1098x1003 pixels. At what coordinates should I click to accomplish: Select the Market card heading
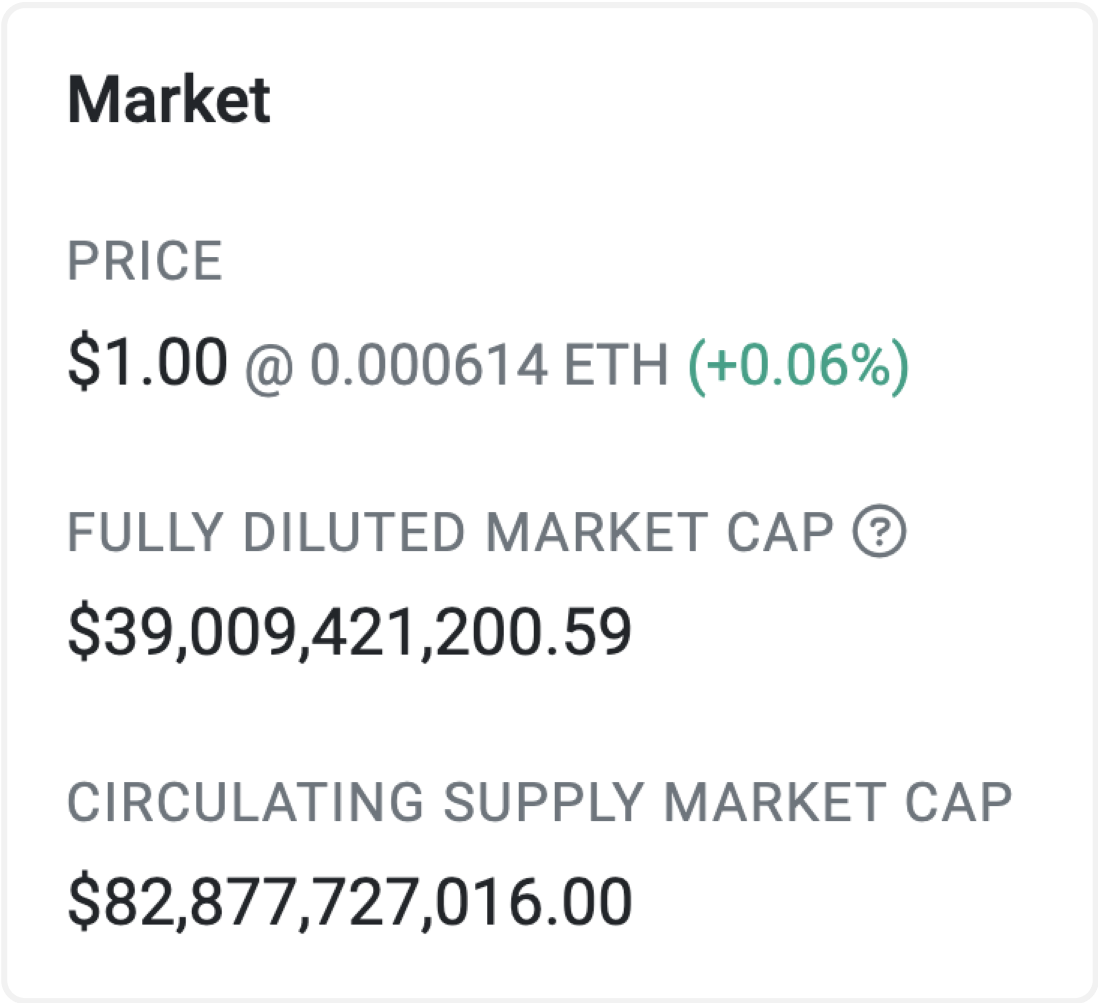click(169, 100)
